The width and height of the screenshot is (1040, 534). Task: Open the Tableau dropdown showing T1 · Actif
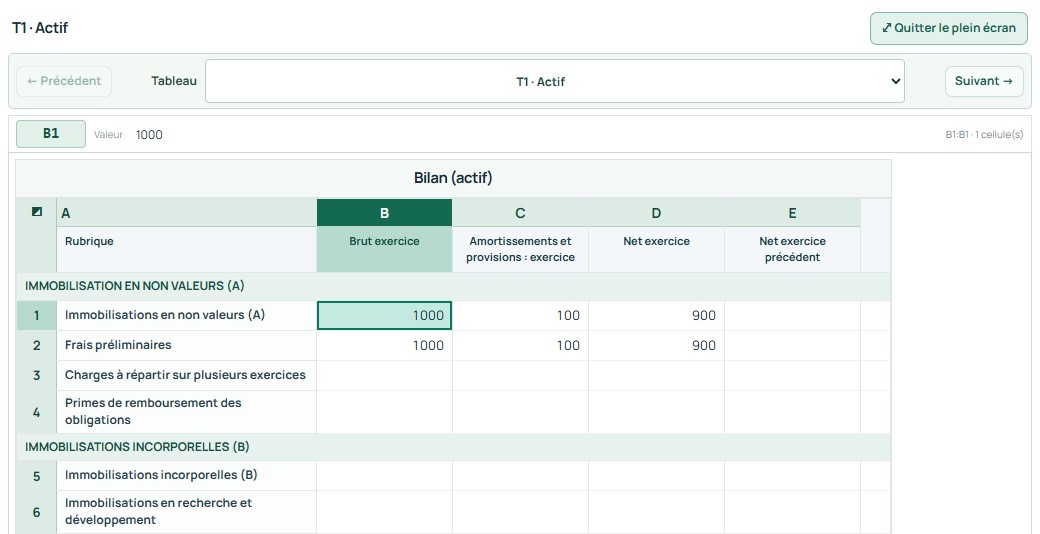(x=554, y=82)
